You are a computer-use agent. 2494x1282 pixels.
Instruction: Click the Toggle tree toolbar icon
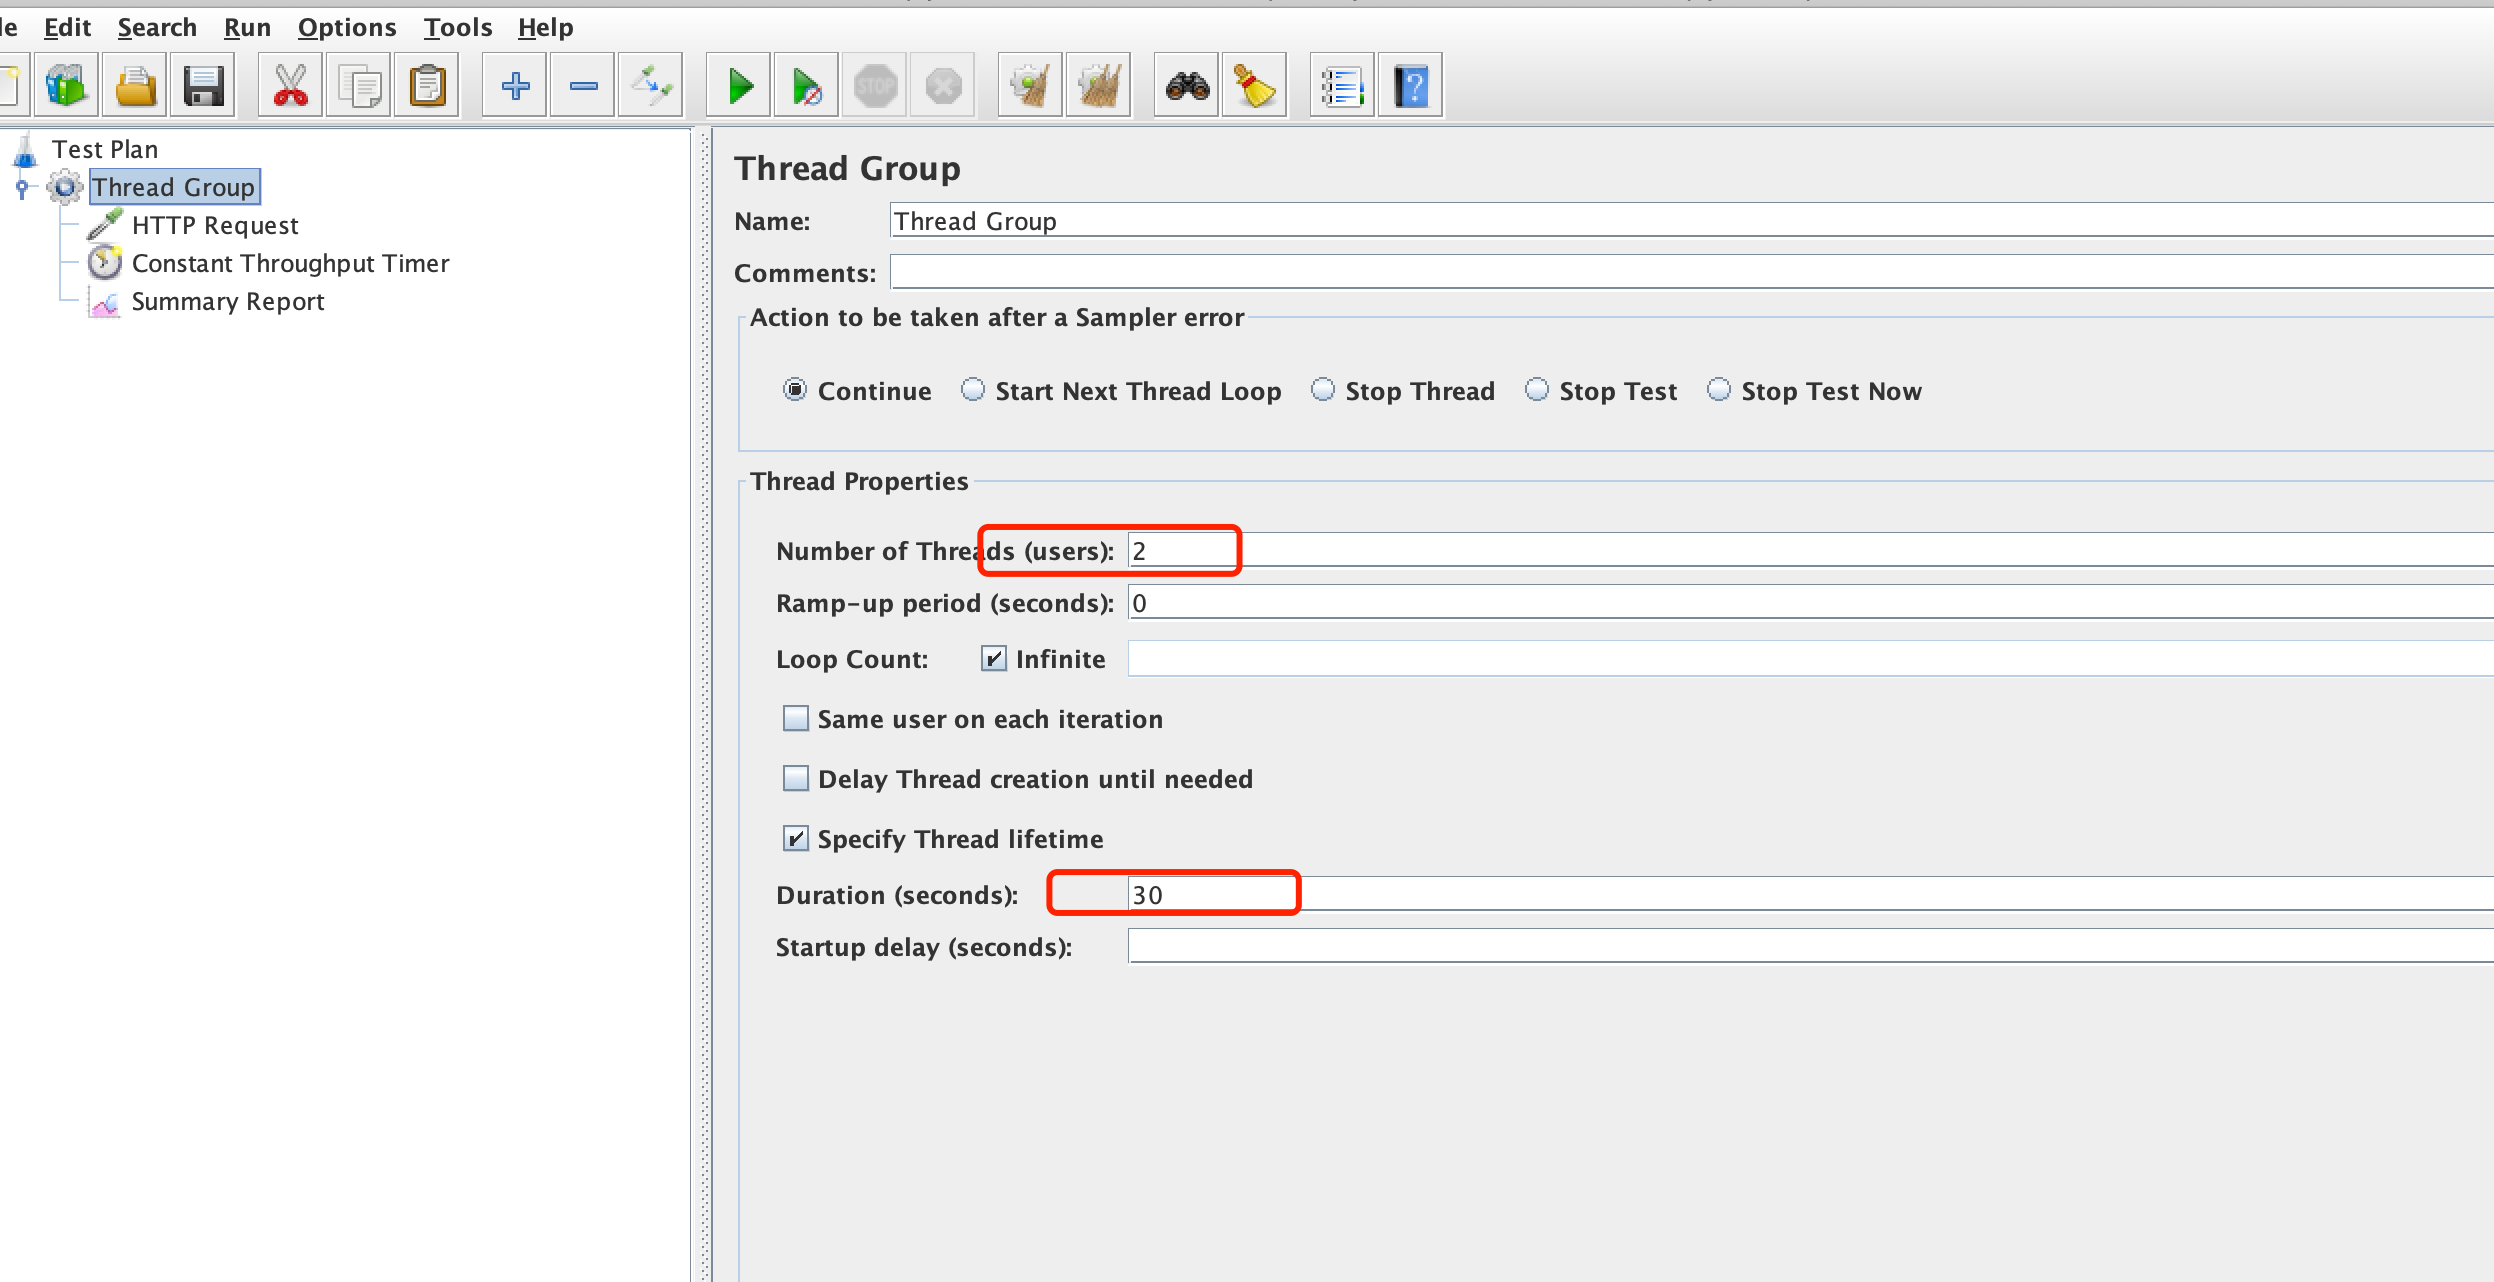[x=651, y=86]
